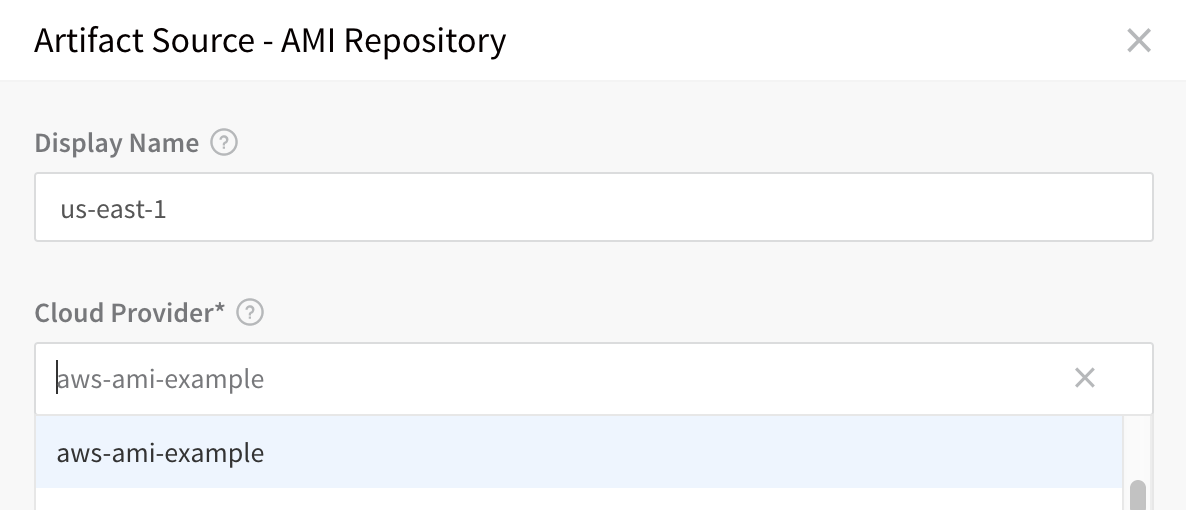The height and width of the screenshot is (510, 1186).
Task: Show the tooltip beside Cloud Provider*
Action: [250, 312]
